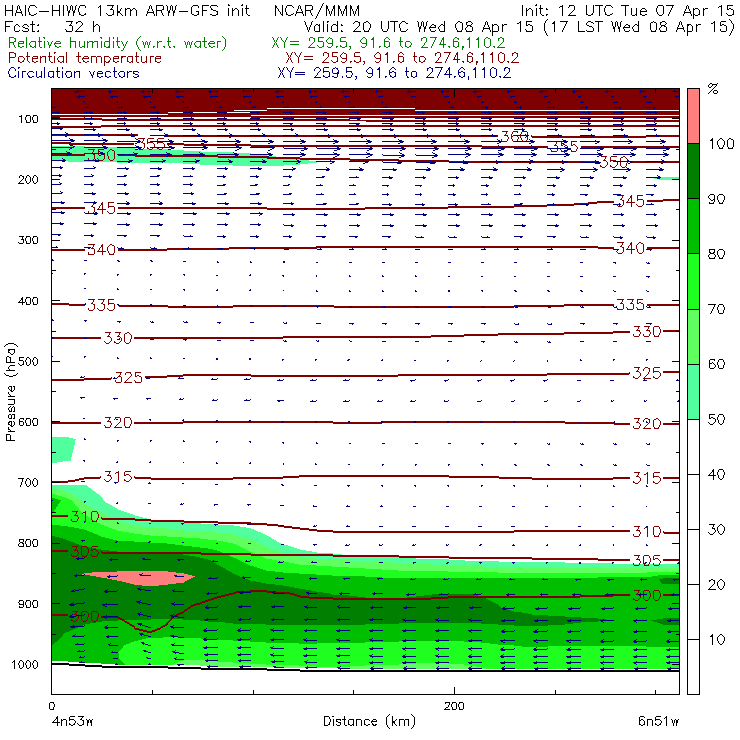The height and width of the screenshot is (740, 740).
Task: Click the '500' pressure axis tick label
Action: [28, 361]
